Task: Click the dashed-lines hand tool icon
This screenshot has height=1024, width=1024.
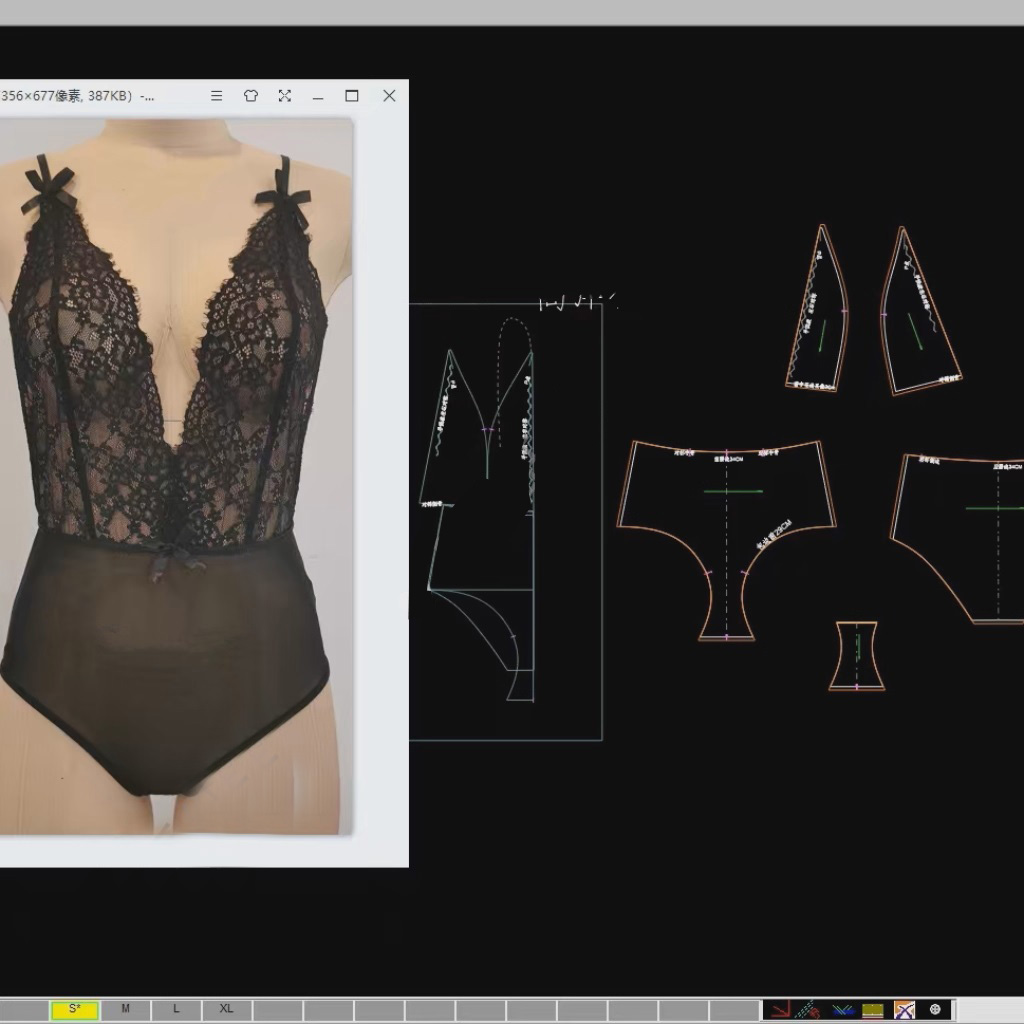Action: pyautogui.click(x=809, y=1010)
